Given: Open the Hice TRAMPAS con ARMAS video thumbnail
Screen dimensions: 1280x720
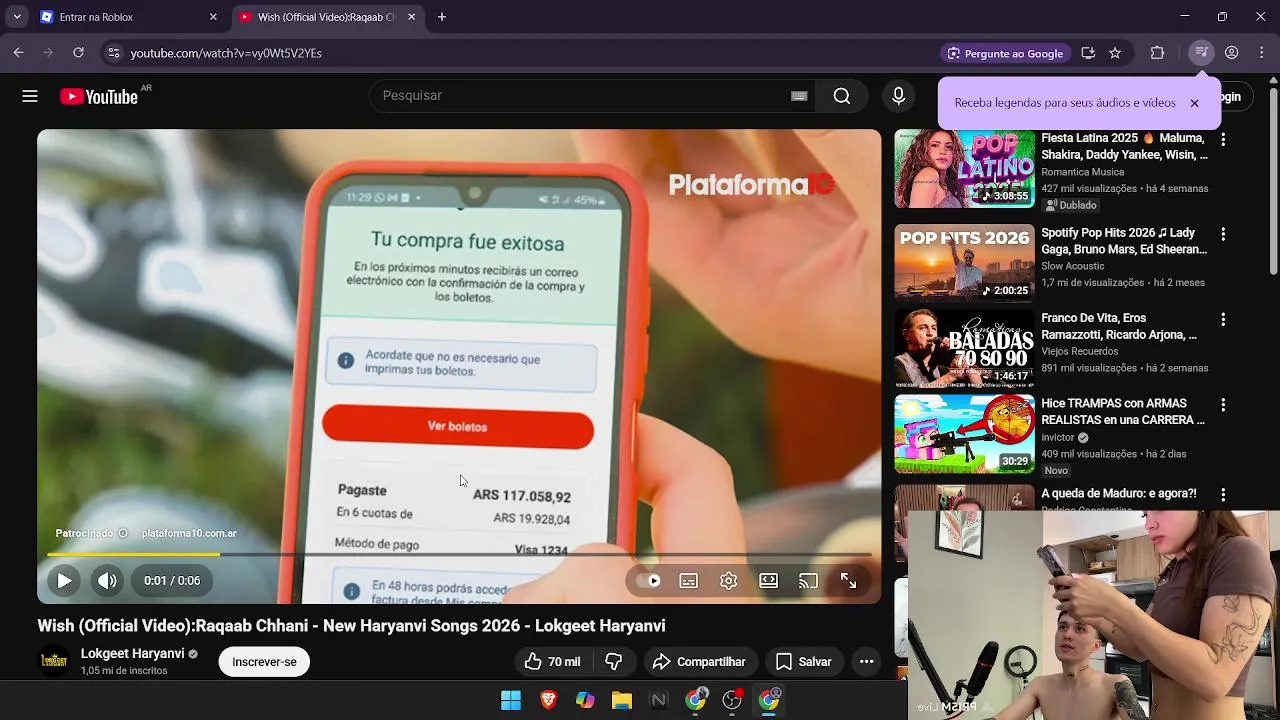Looking at the screenshot, I should [x=964, y=434].
